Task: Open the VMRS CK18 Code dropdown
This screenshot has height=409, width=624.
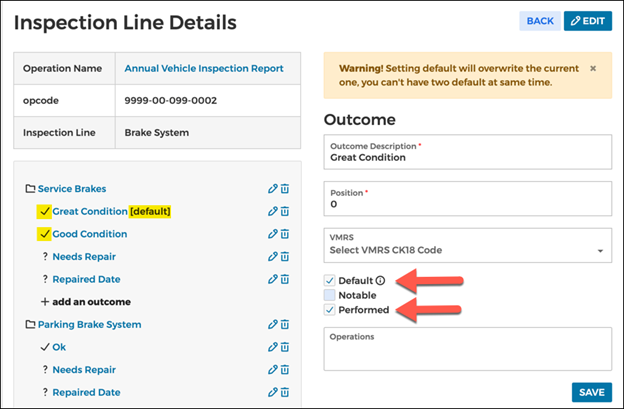Action: click(x=468, y=245)
